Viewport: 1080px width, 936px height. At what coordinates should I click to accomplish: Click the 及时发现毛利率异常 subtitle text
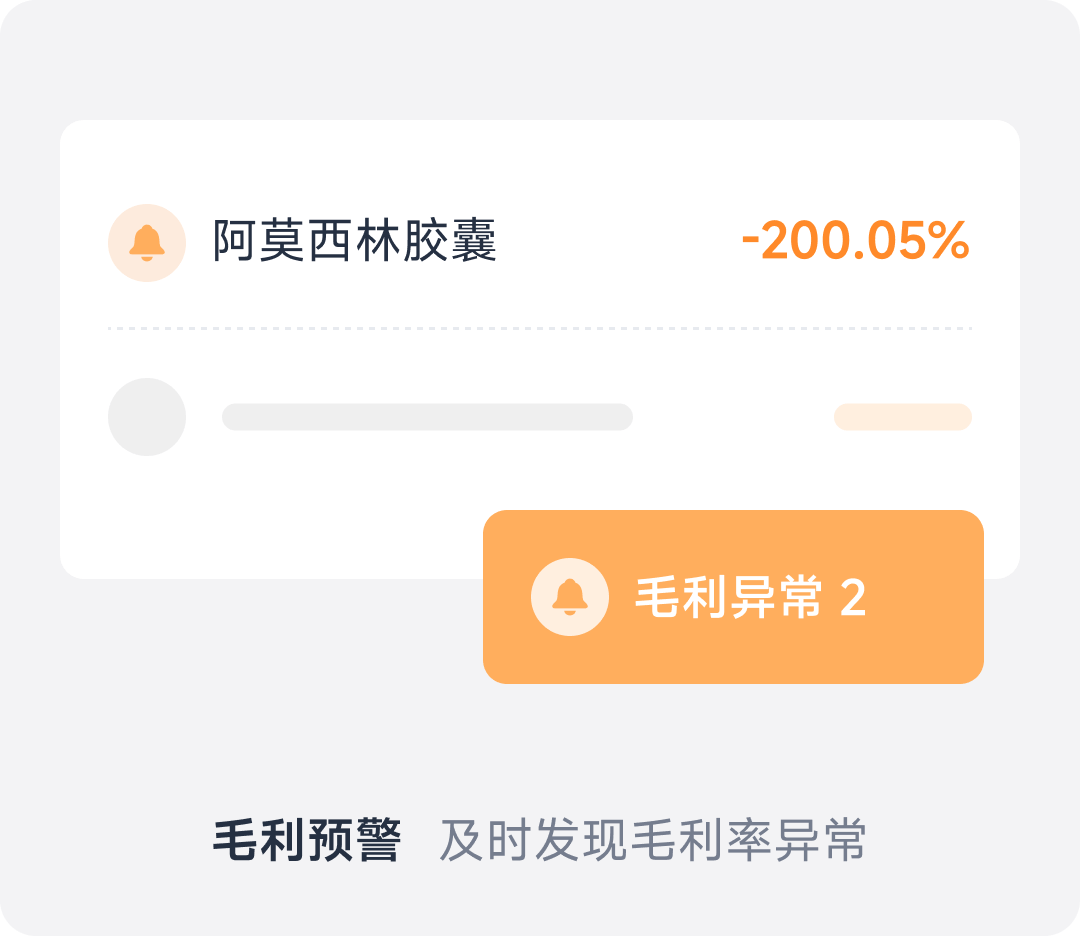coord(652,842)
